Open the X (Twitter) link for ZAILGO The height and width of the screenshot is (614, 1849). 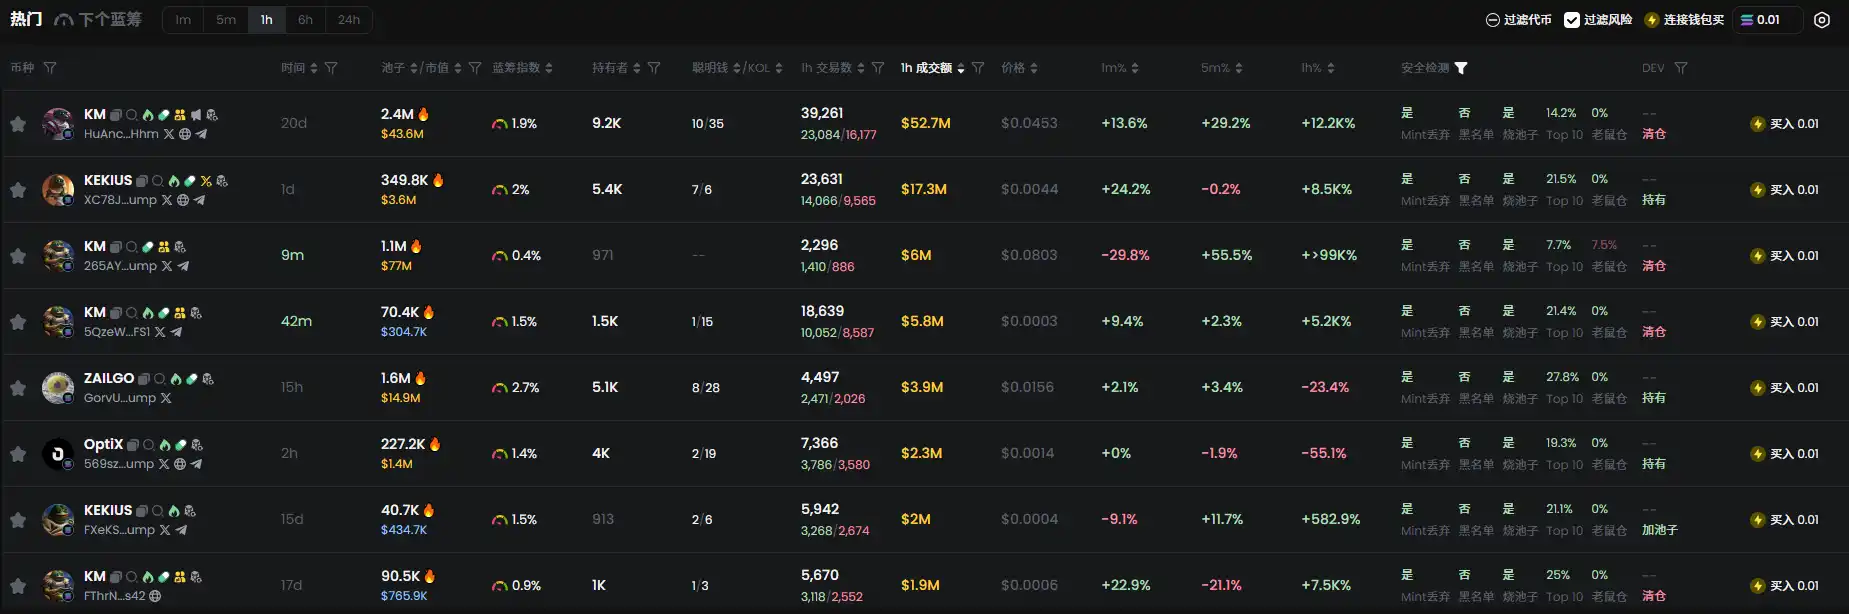(x=166, y=398)
